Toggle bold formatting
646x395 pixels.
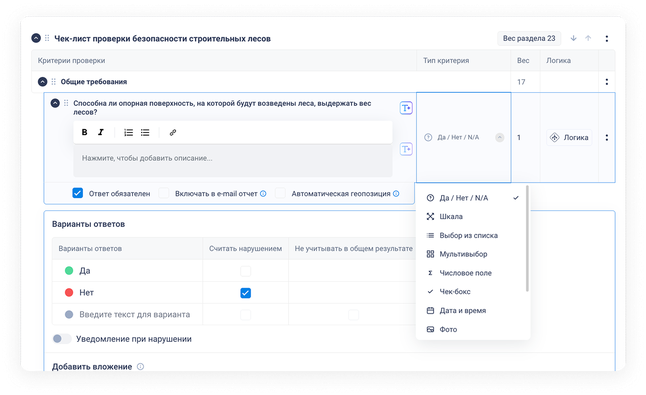coord(84,132)
